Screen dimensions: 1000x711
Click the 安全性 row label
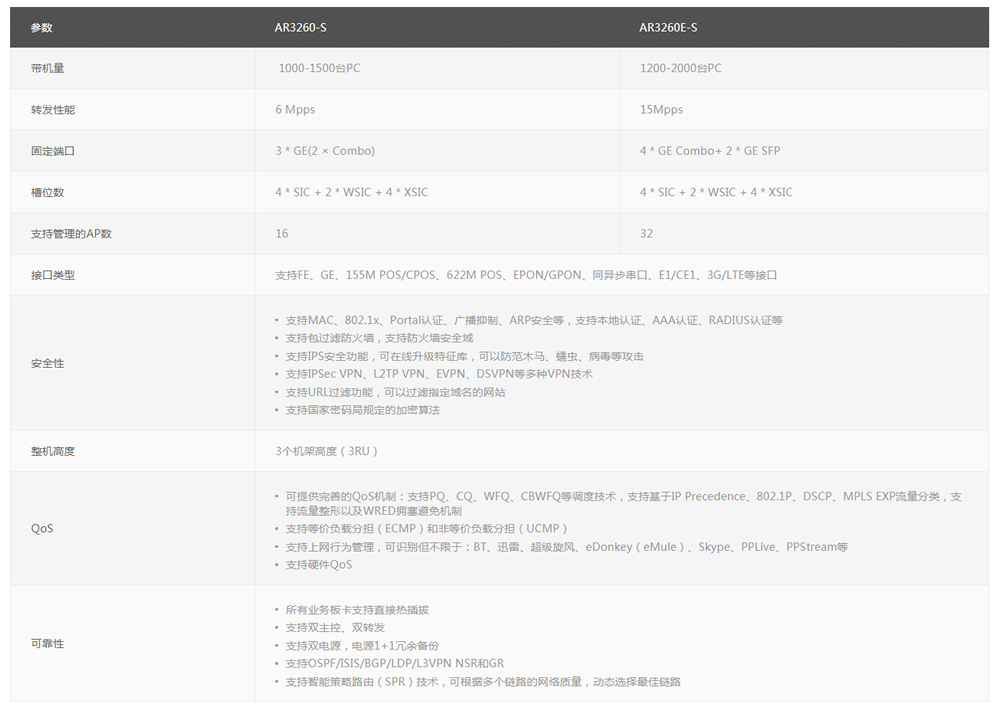[42, 363]
